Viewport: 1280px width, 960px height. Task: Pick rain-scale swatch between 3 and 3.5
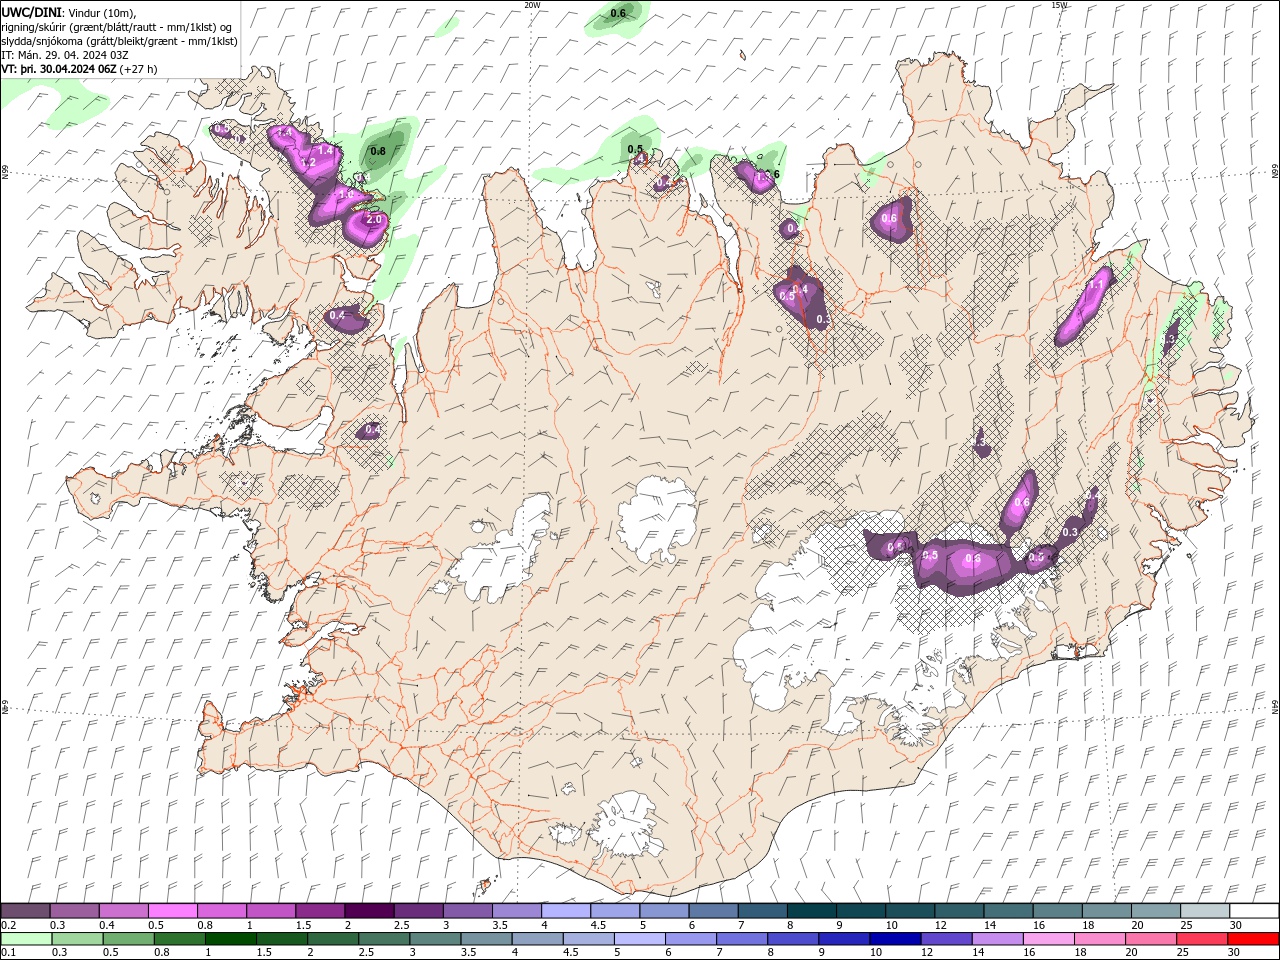pos(435,939)
